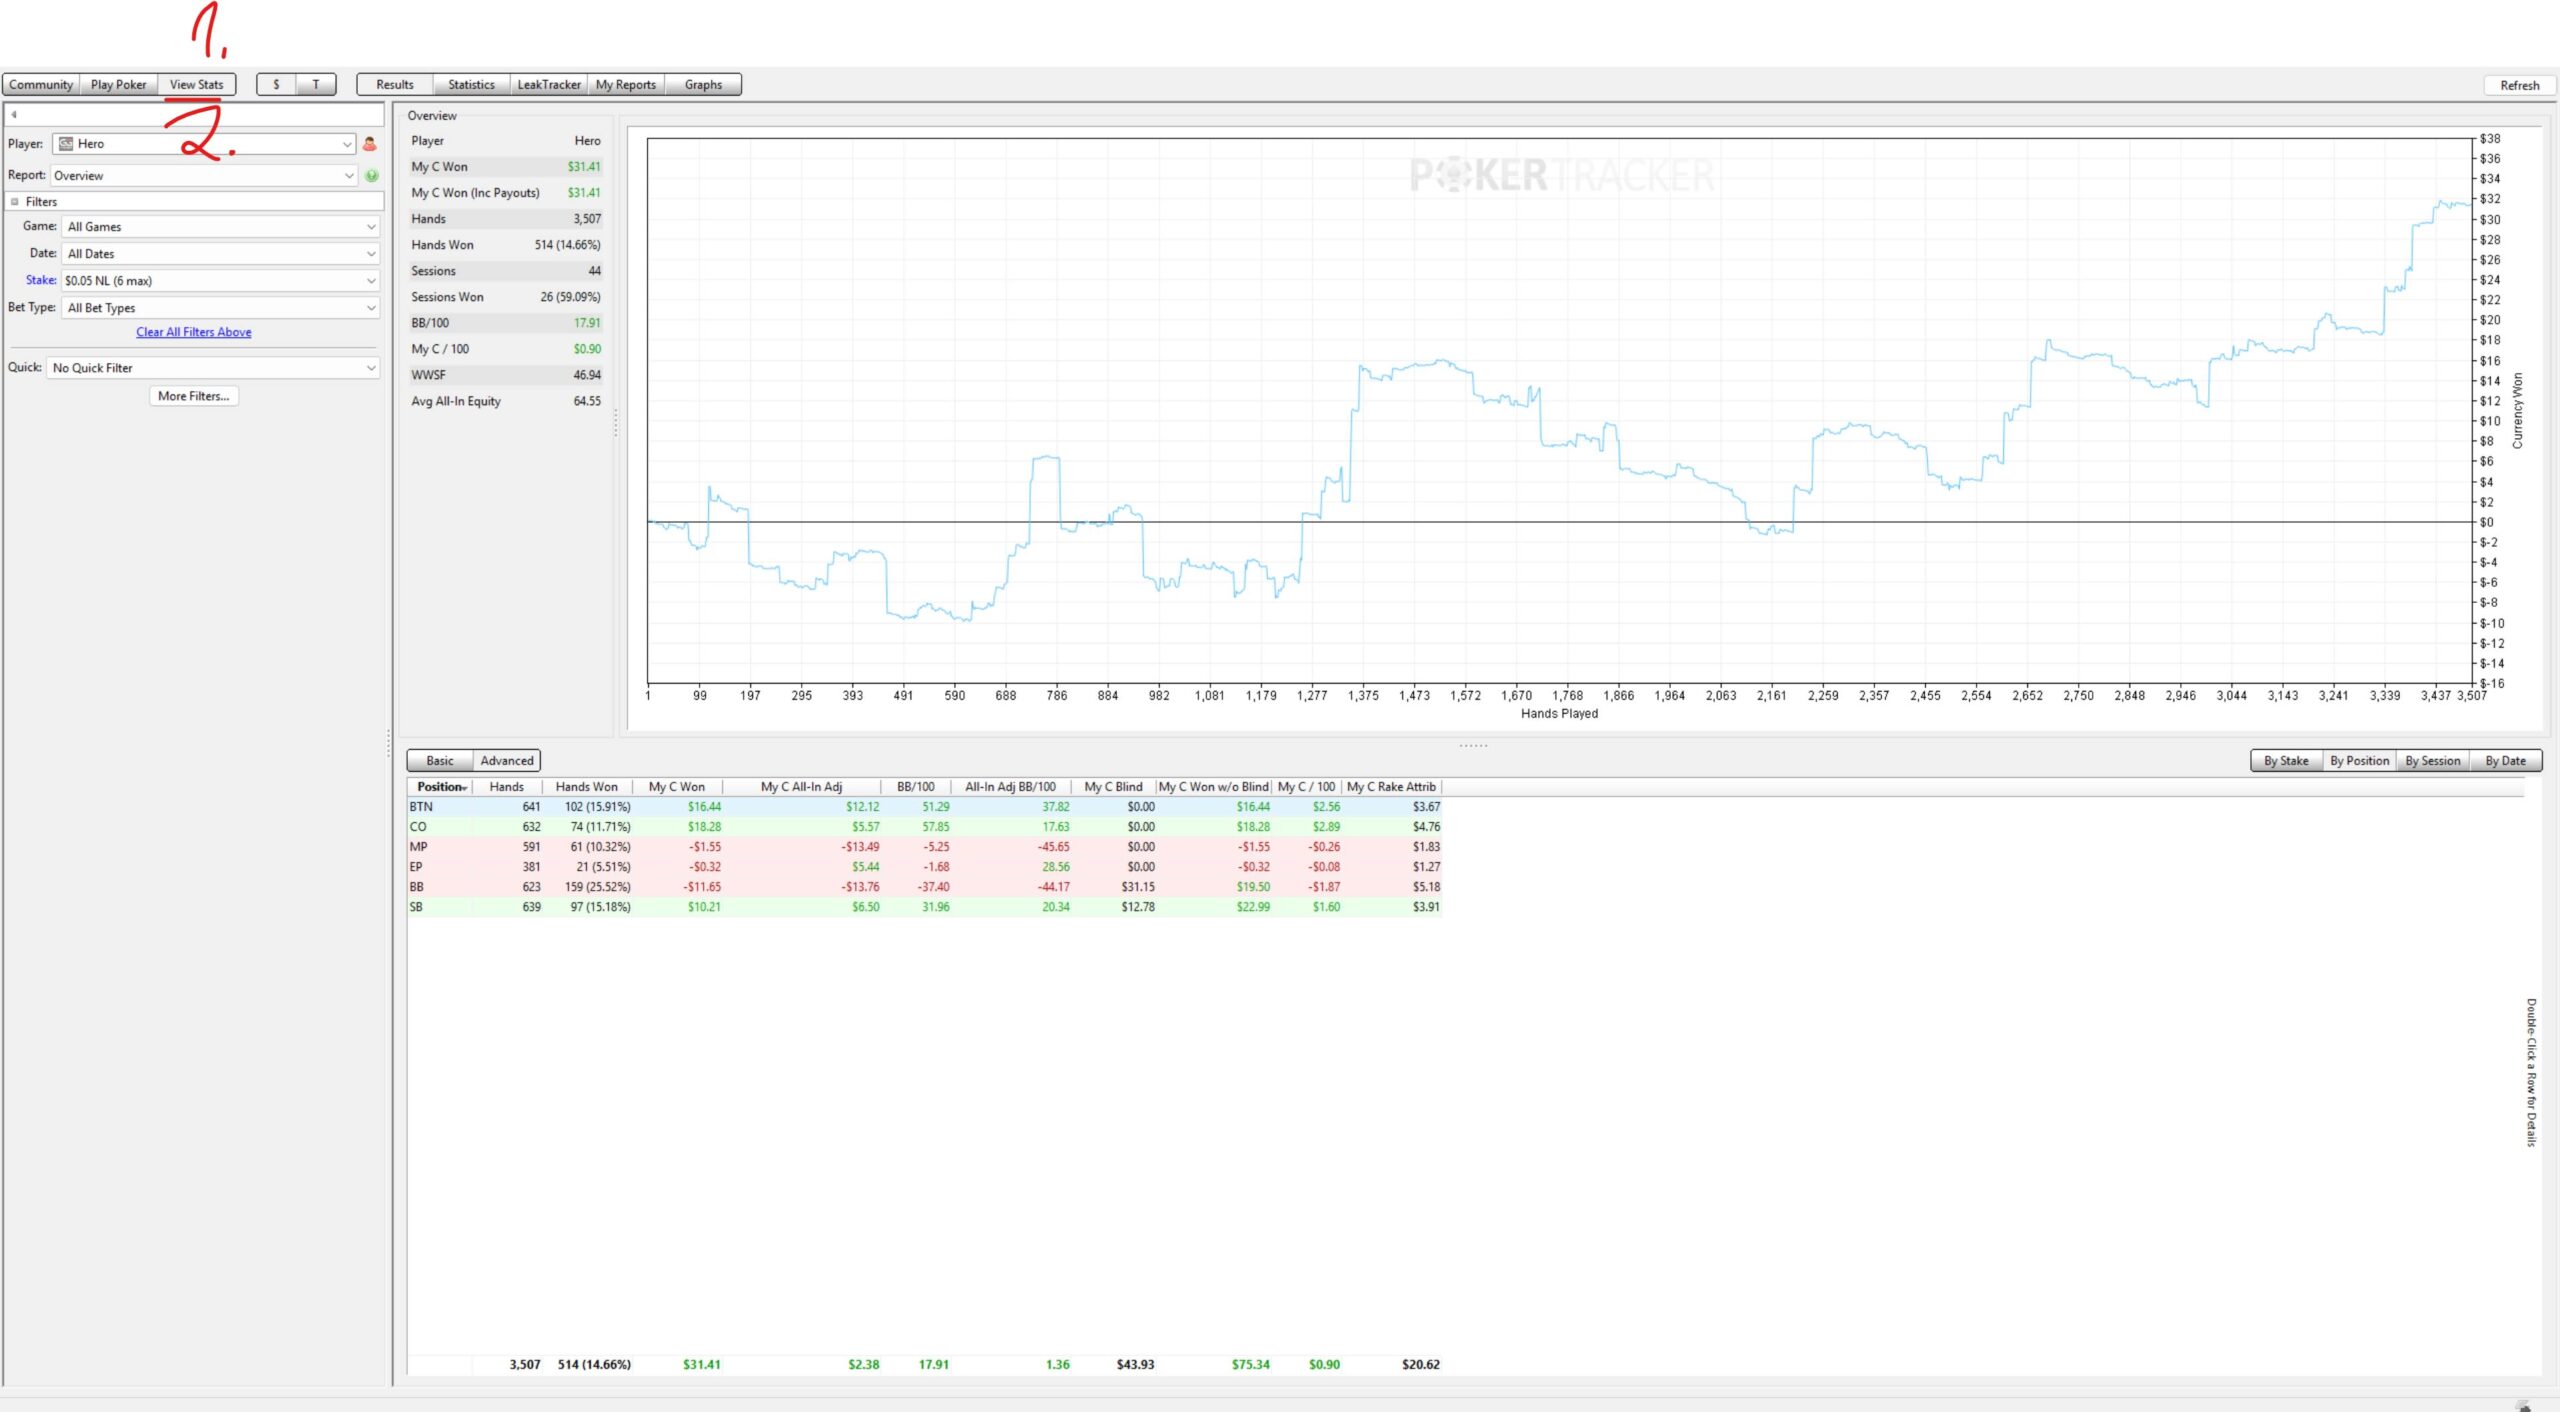Image resolution: width=2560 pixels, height=1412 pixels.
Task: Click the Currency Won axis label
Action: [x=2518, y=411]
